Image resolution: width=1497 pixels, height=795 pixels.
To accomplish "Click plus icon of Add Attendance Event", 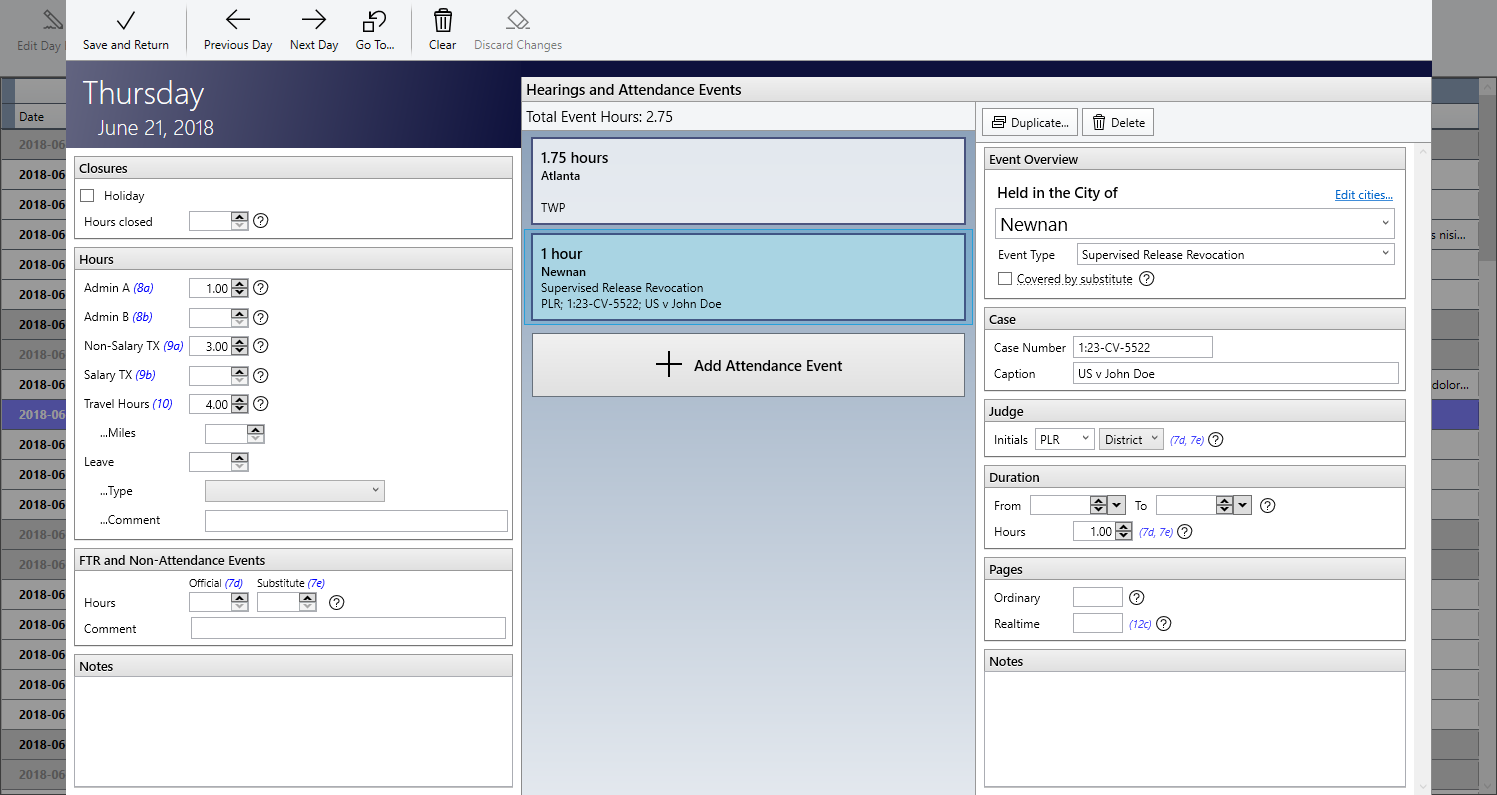I will tap(668, 365).
